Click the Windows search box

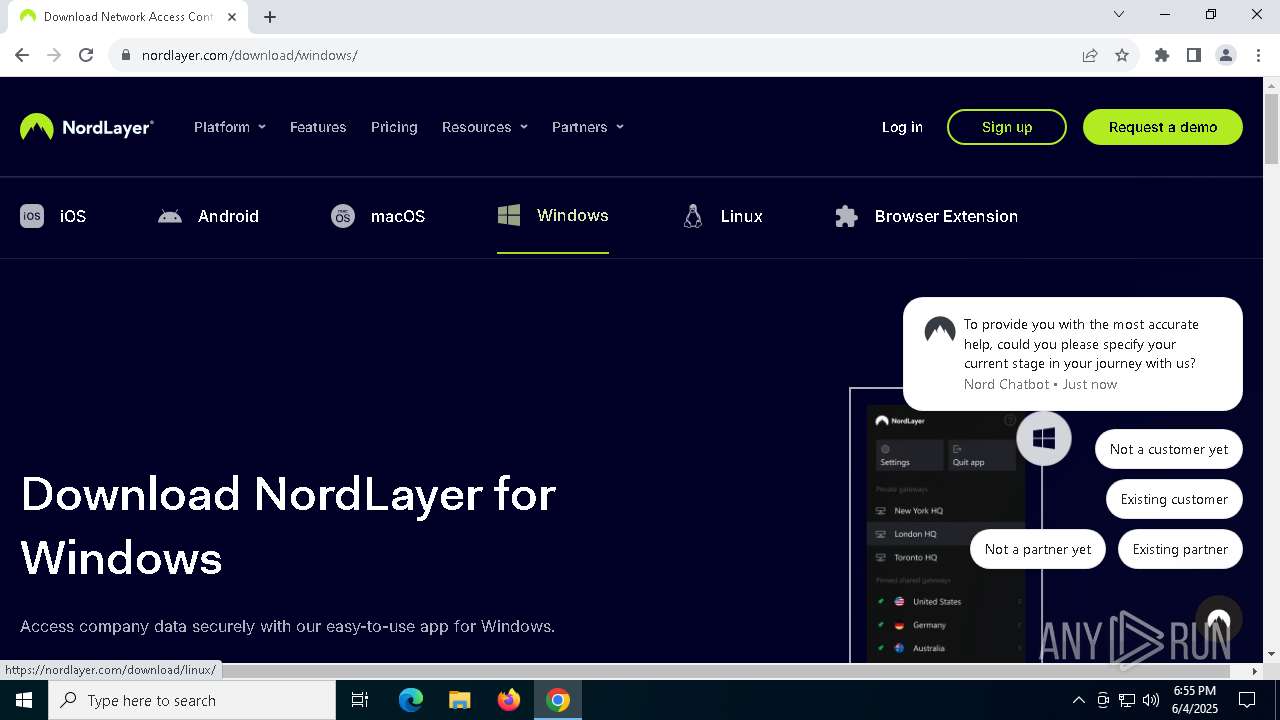[192, 700]
